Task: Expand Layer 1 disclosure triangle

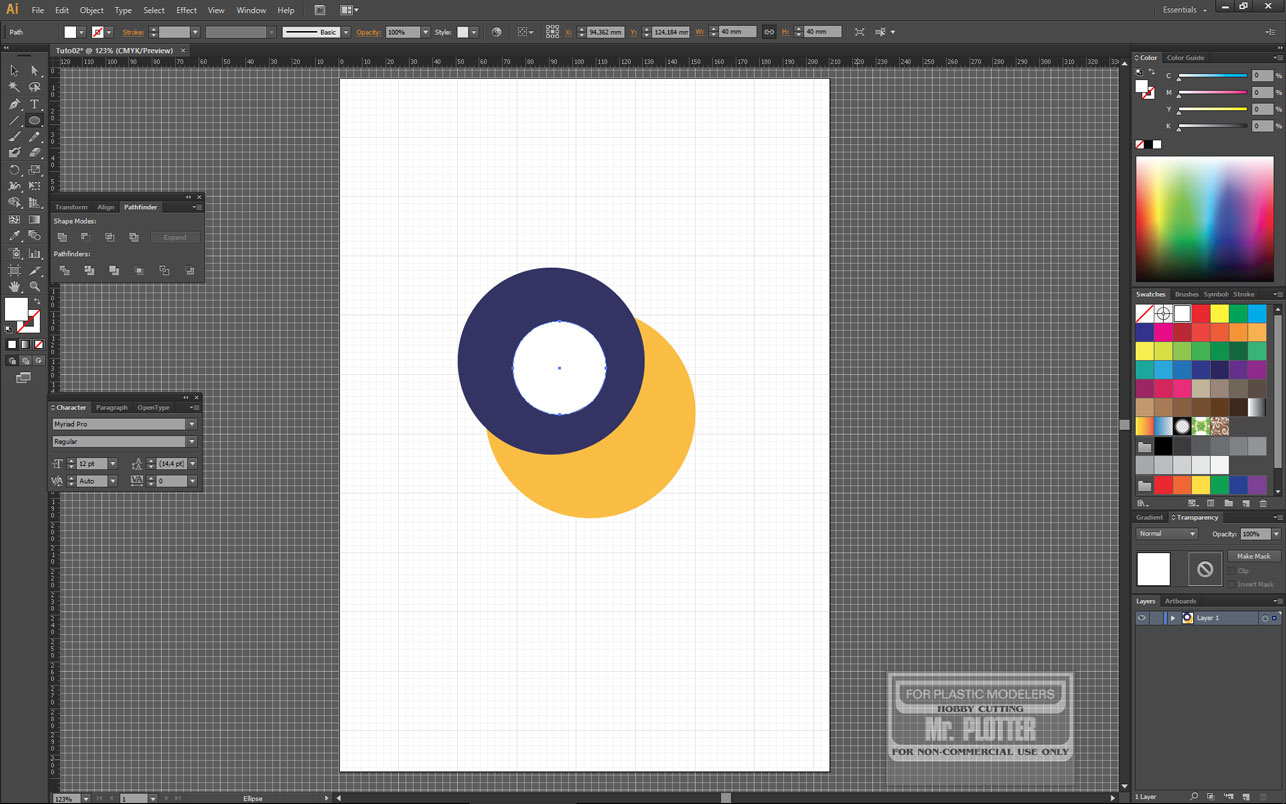Action: coord(1172,618)
